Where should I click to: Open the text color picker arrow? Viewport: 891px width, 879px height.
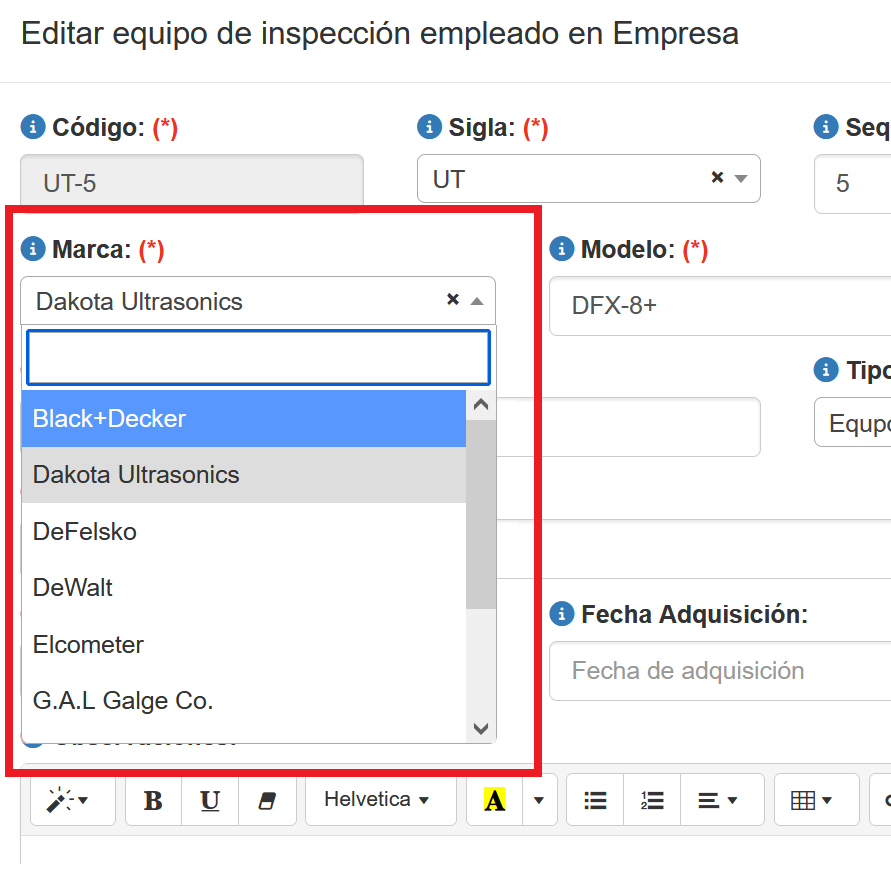coord(540,800)
